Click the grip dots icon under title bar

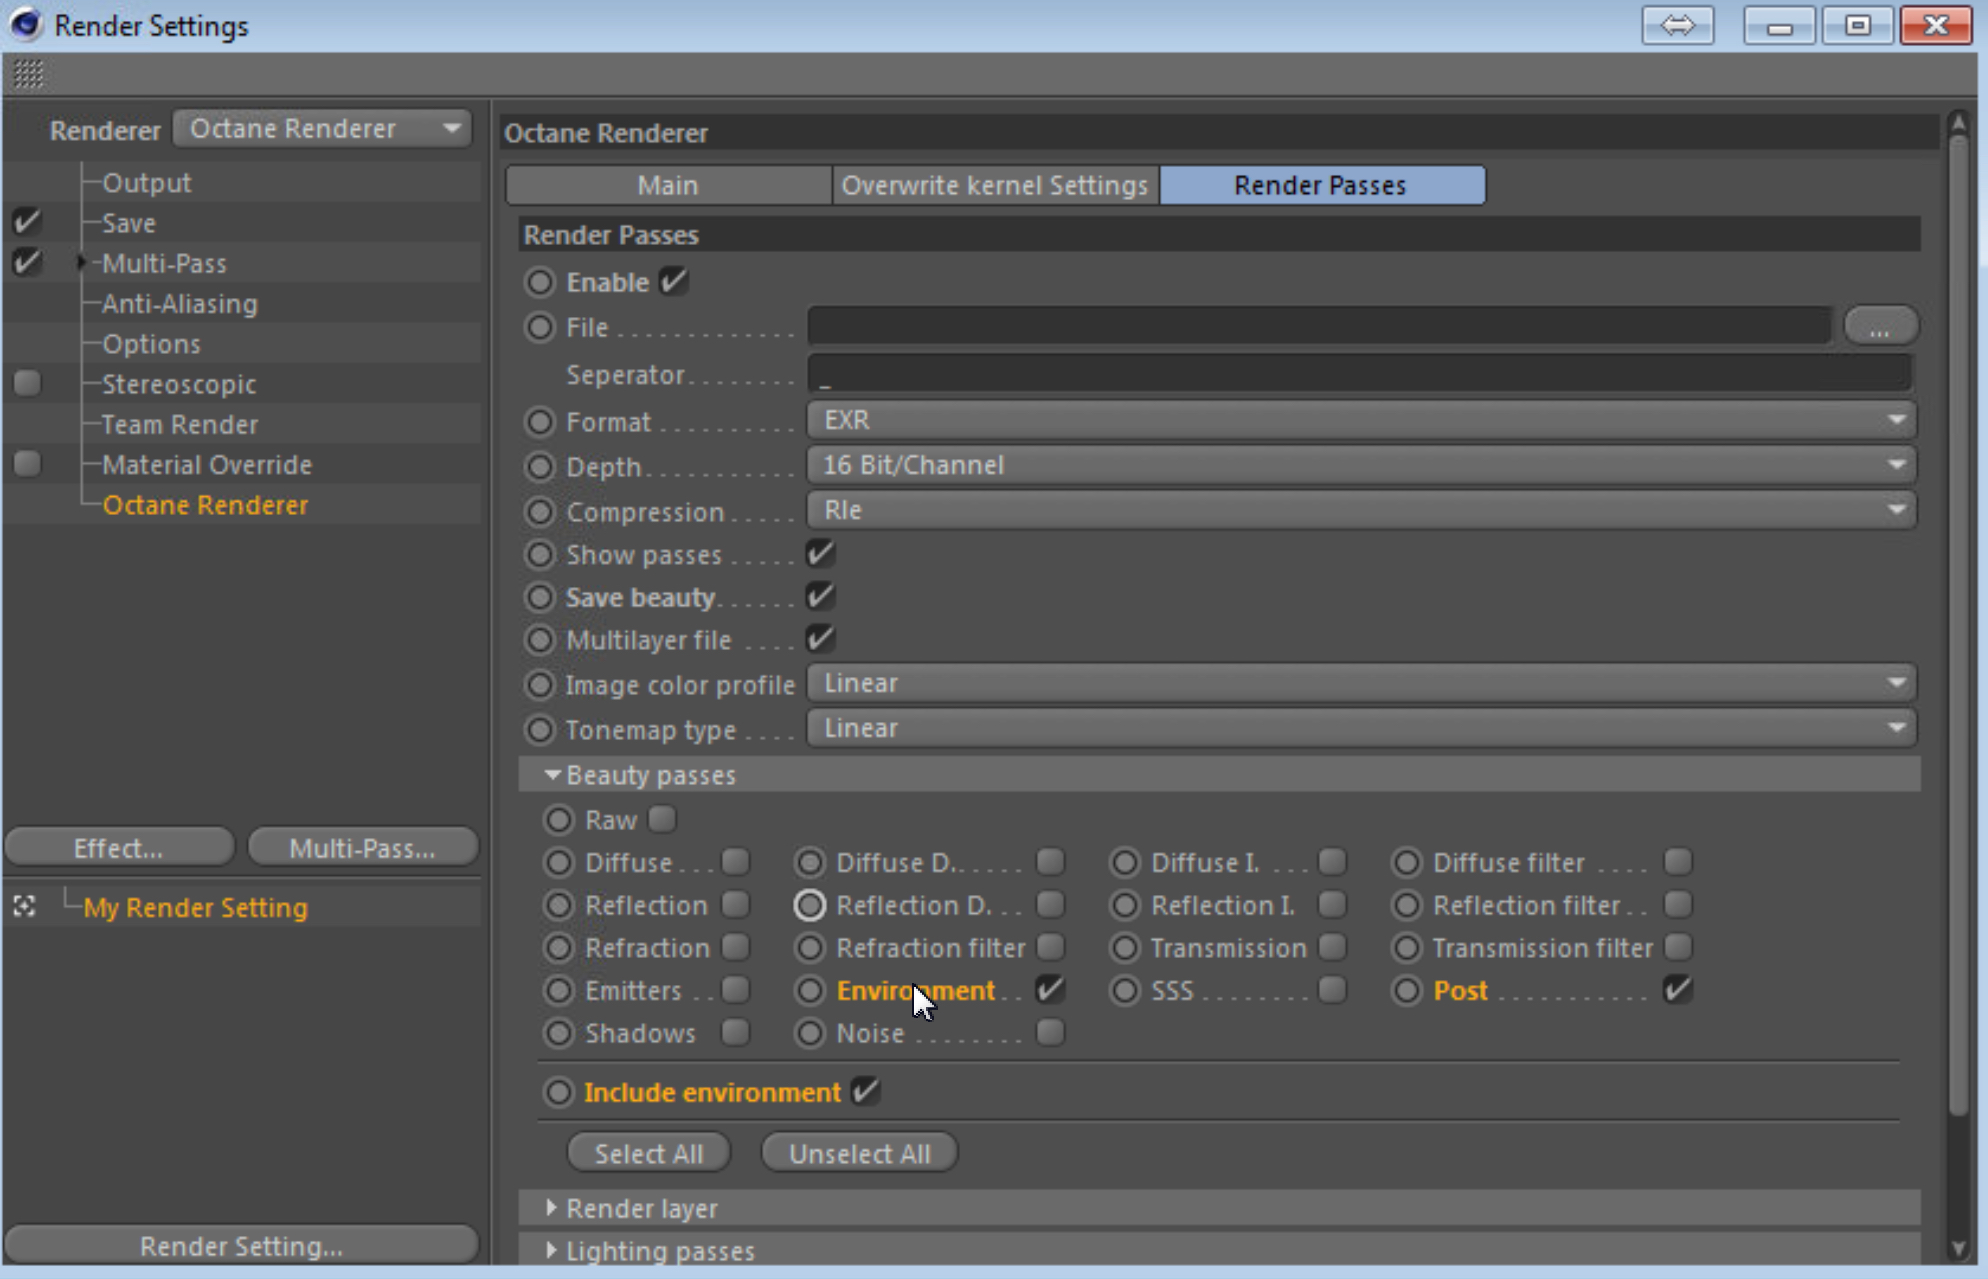(x=28, y=73)
